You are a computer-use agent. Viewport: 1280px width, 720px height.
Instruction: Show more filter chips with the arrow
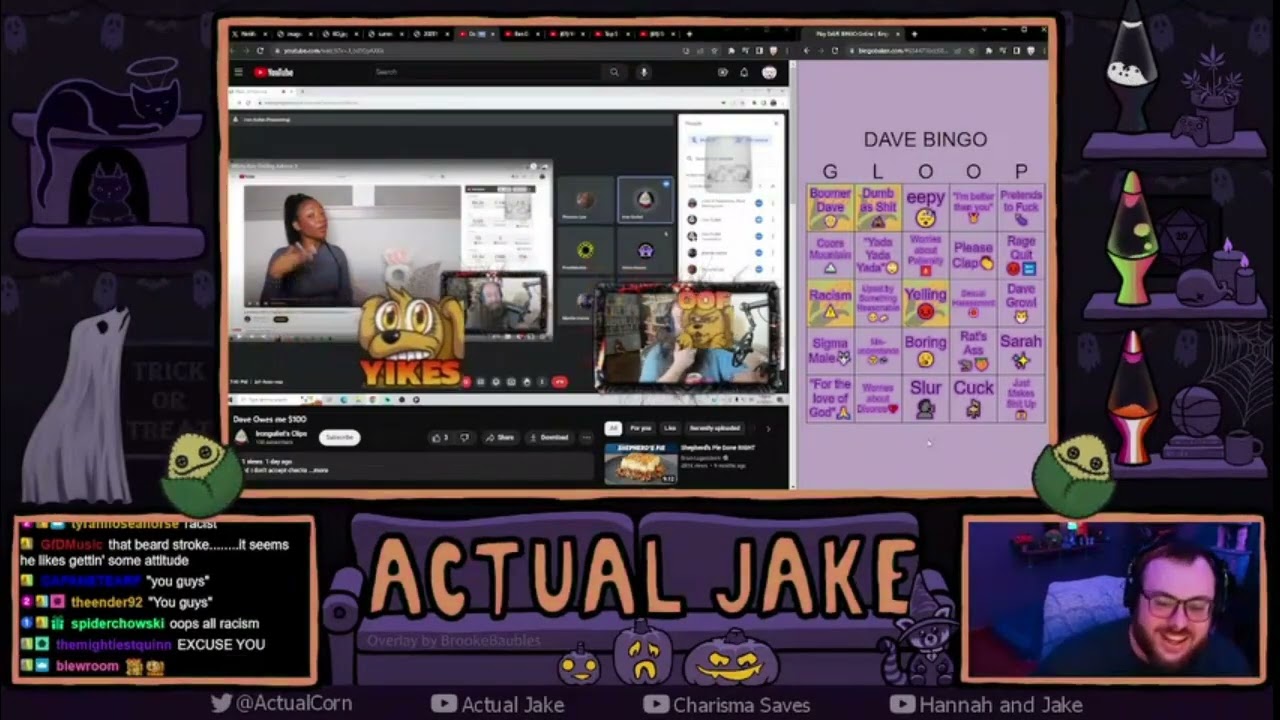[768, 428]
